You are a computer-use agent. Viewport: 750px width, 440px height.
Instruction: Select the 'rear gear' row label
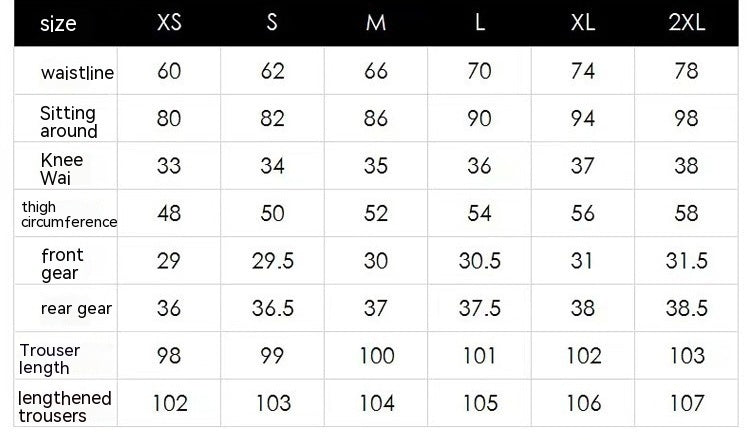click(76, 309)
